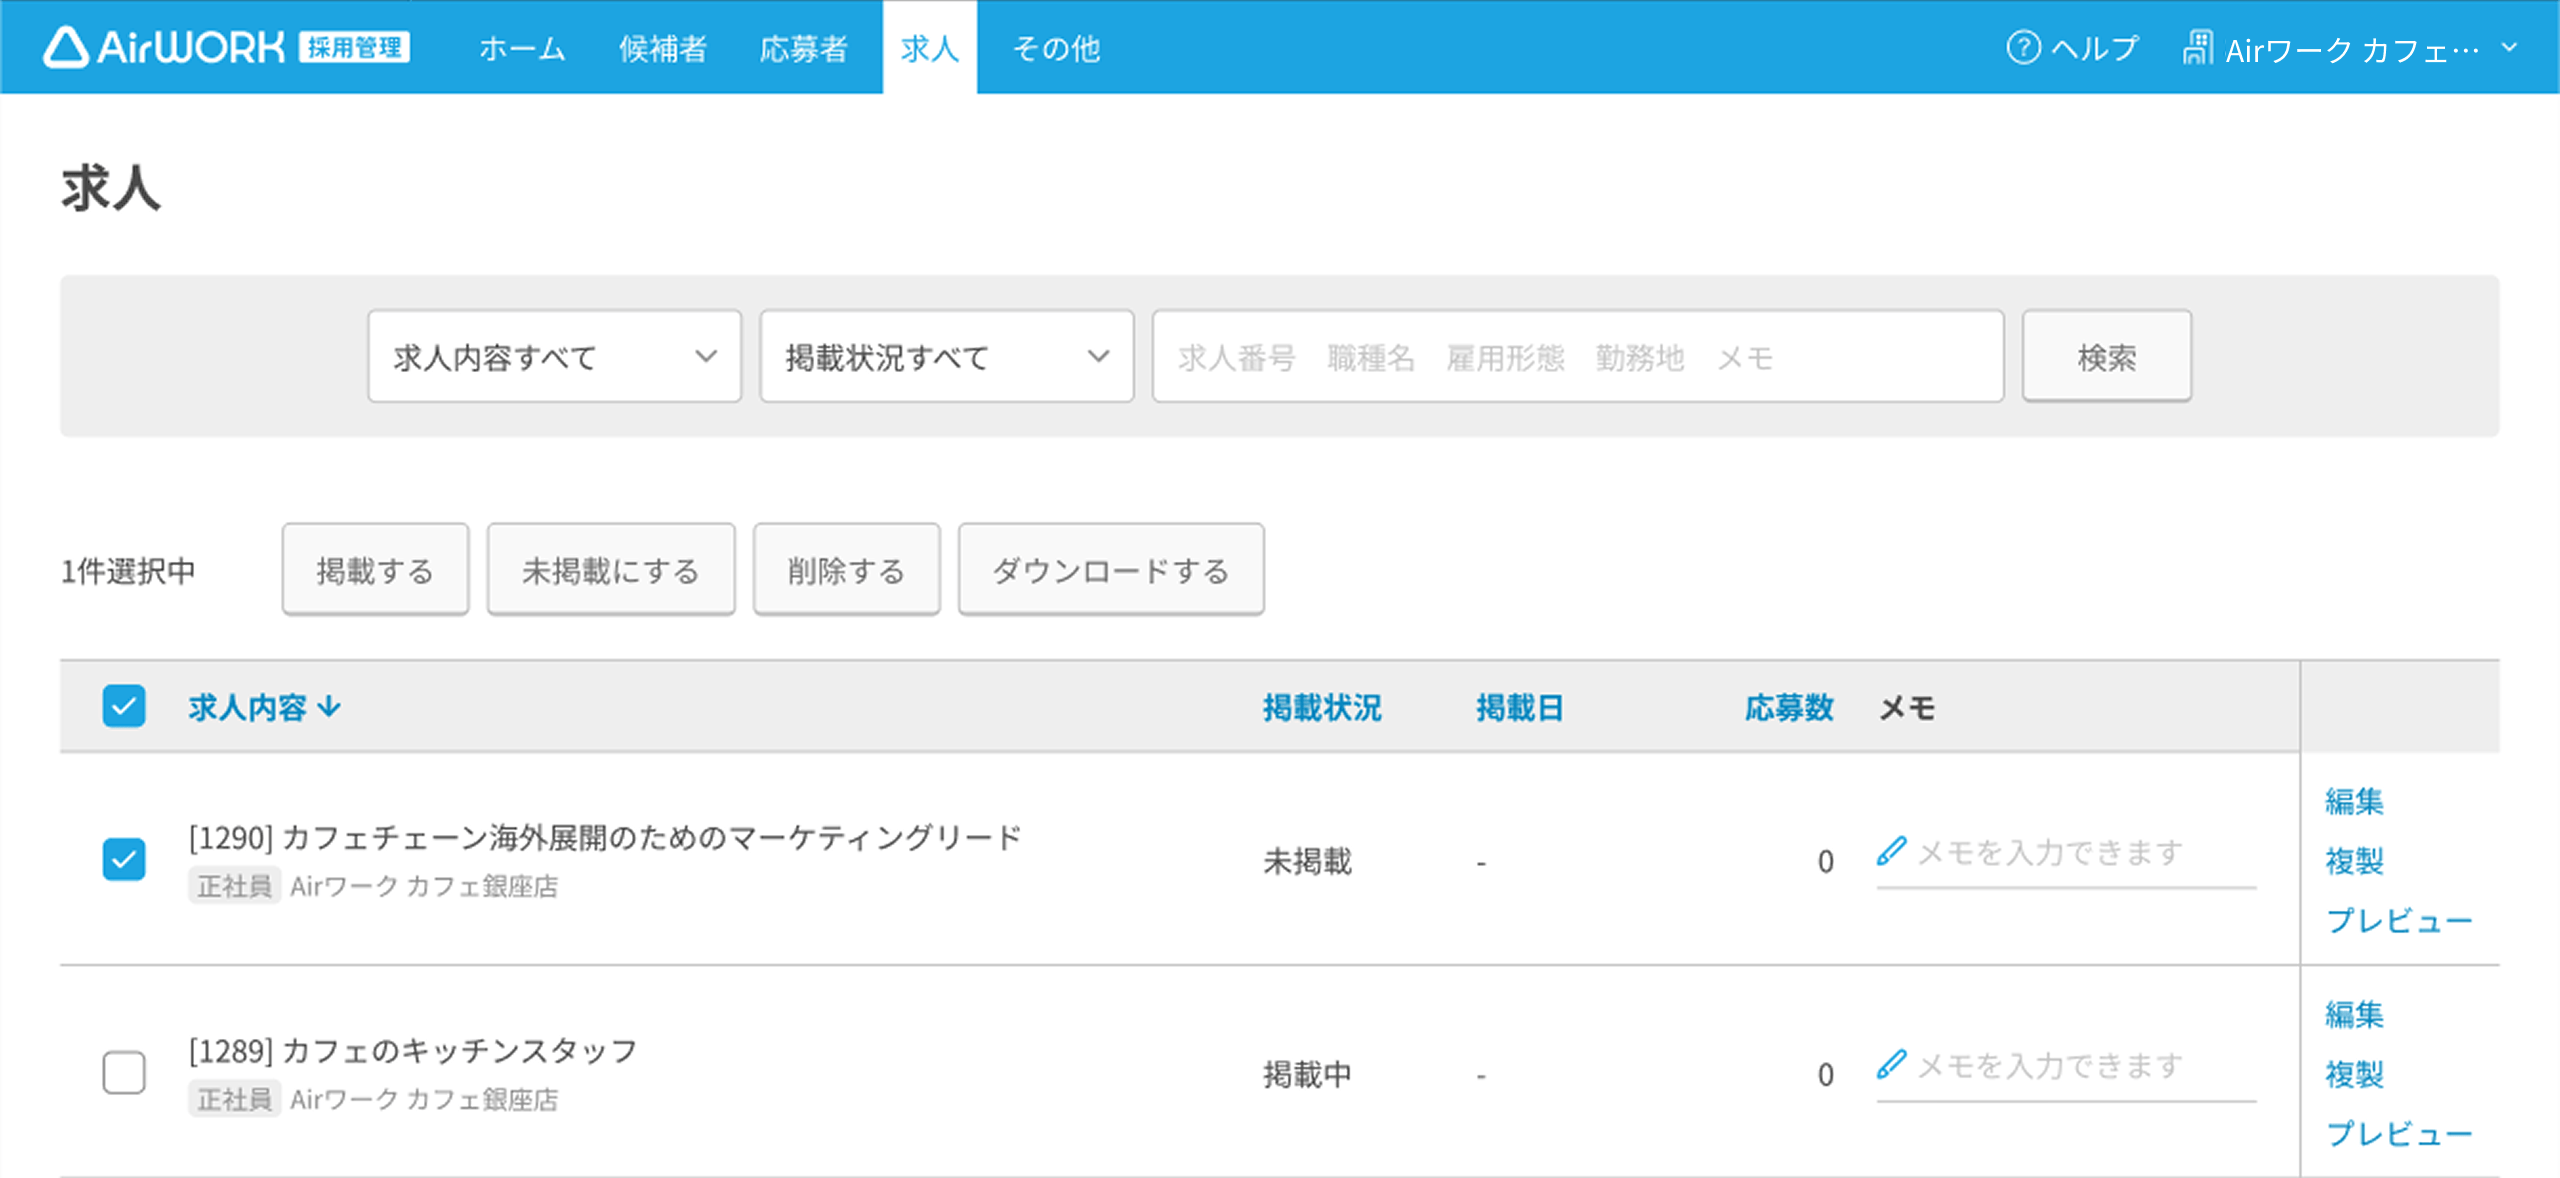Click the memo input for job 1290
Screen dimensions: 2560x1178
click(x=2066, y=855)
